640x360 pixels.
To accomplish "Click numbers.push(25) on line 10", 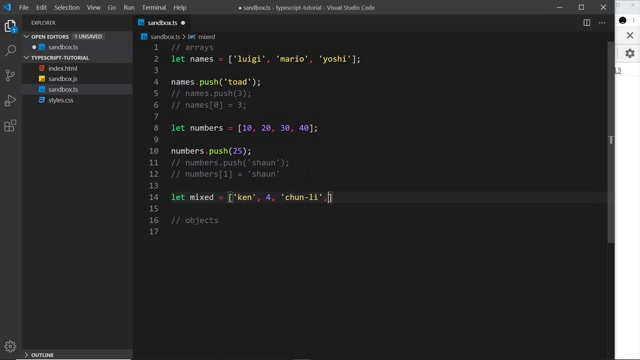I will [x=211, y=151].
